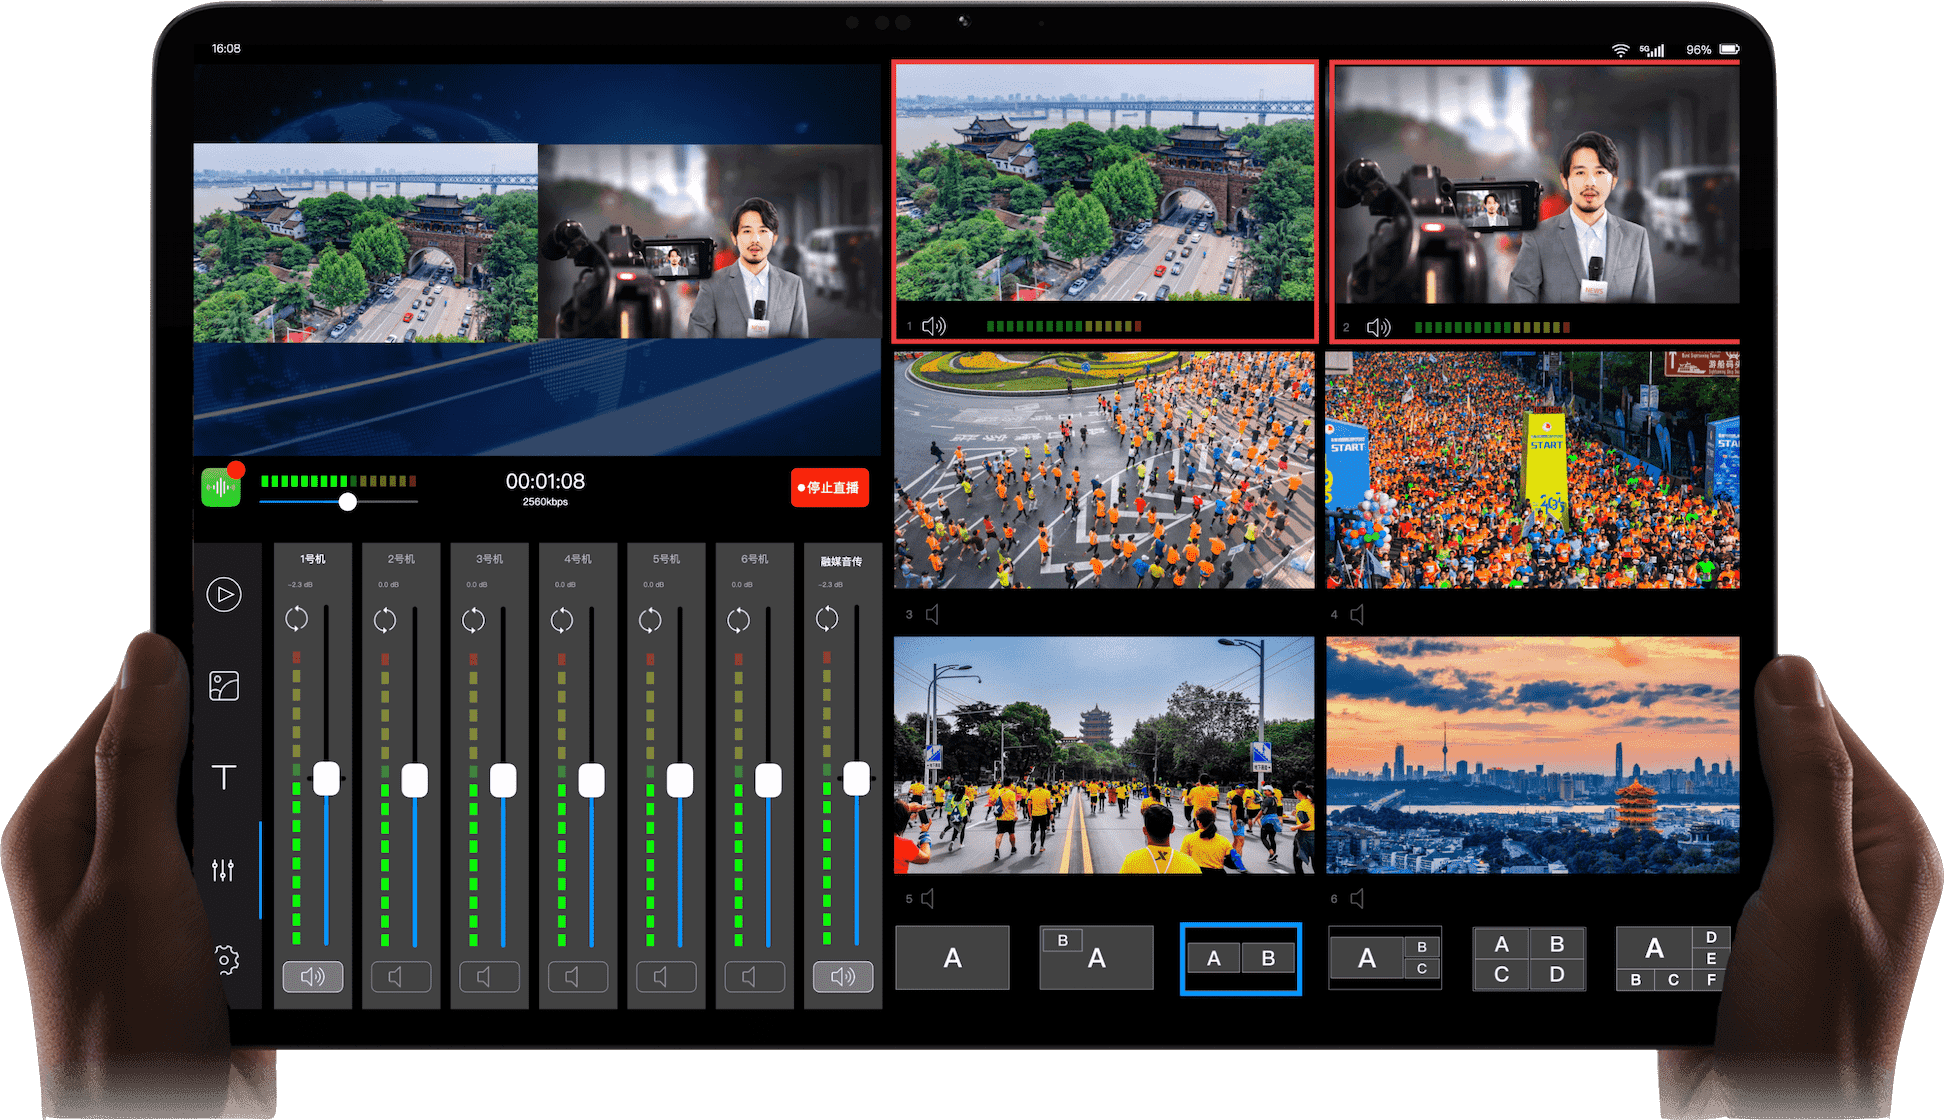The height and width of the screenshot is (1120, 1944).
Task: Toggle the speaker button on 融媒音传 channel
Action: point(842,976)
